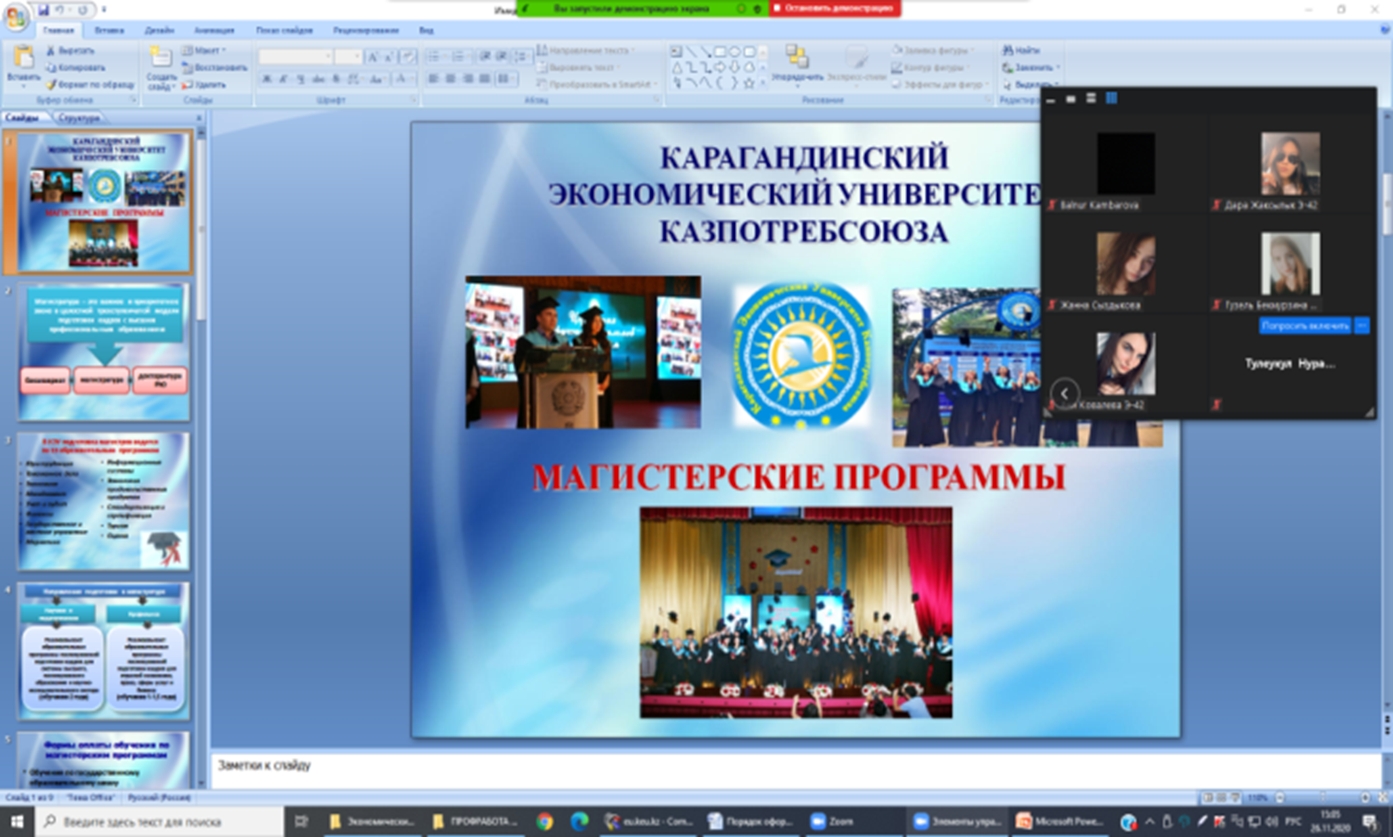
Task: Select slide 2 thumbnail in slide panel
Action: (104, 351)
